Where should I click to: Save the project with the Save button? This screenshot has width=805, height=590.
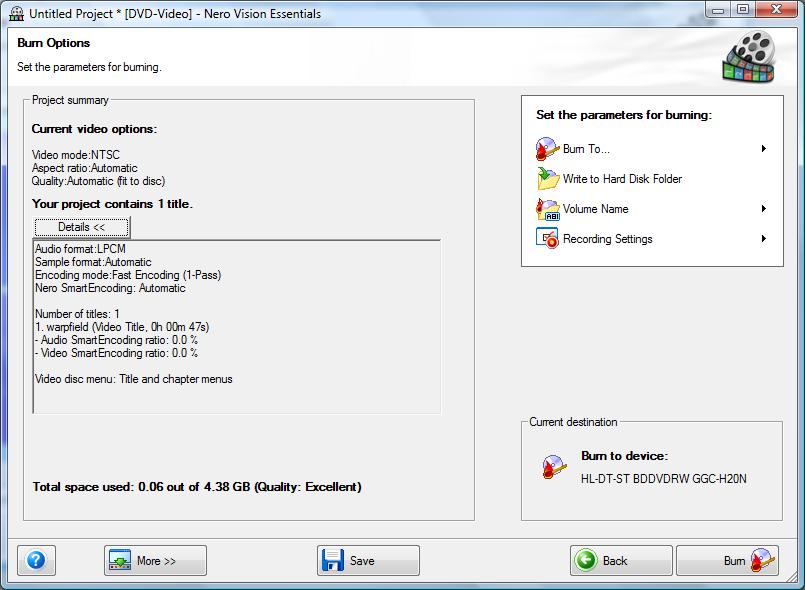tap(368, 560)
